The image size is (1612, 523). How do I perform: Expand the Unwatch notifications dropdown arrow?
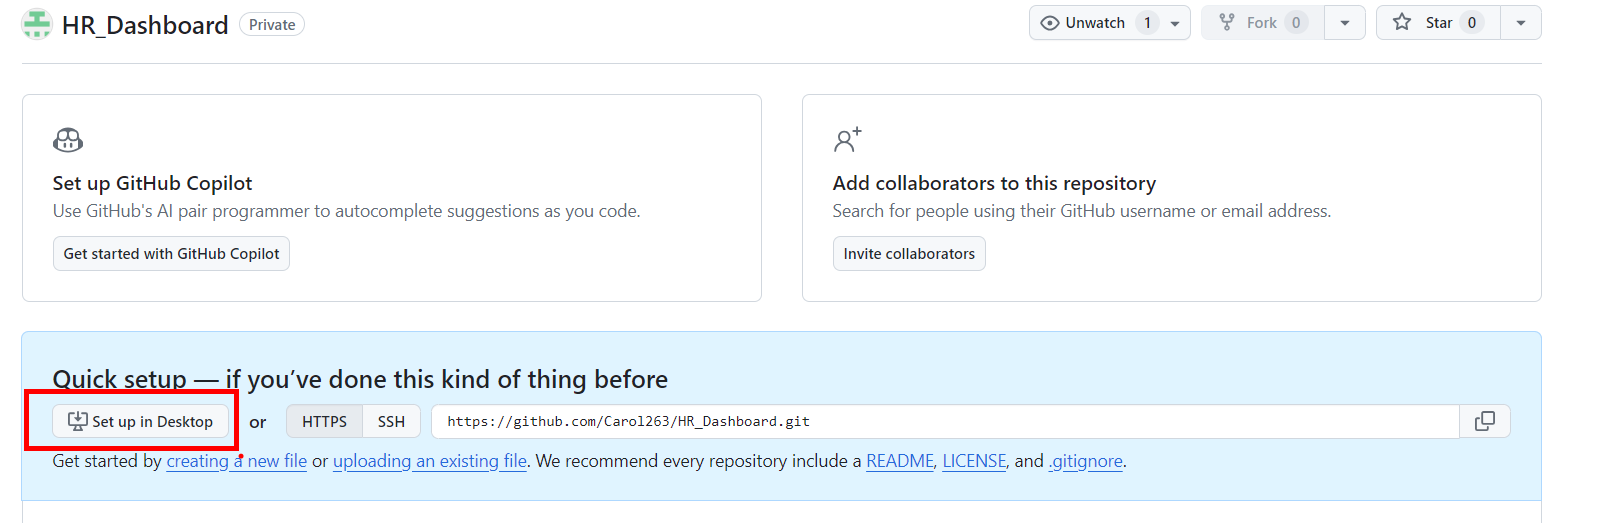click(1175, 23)
